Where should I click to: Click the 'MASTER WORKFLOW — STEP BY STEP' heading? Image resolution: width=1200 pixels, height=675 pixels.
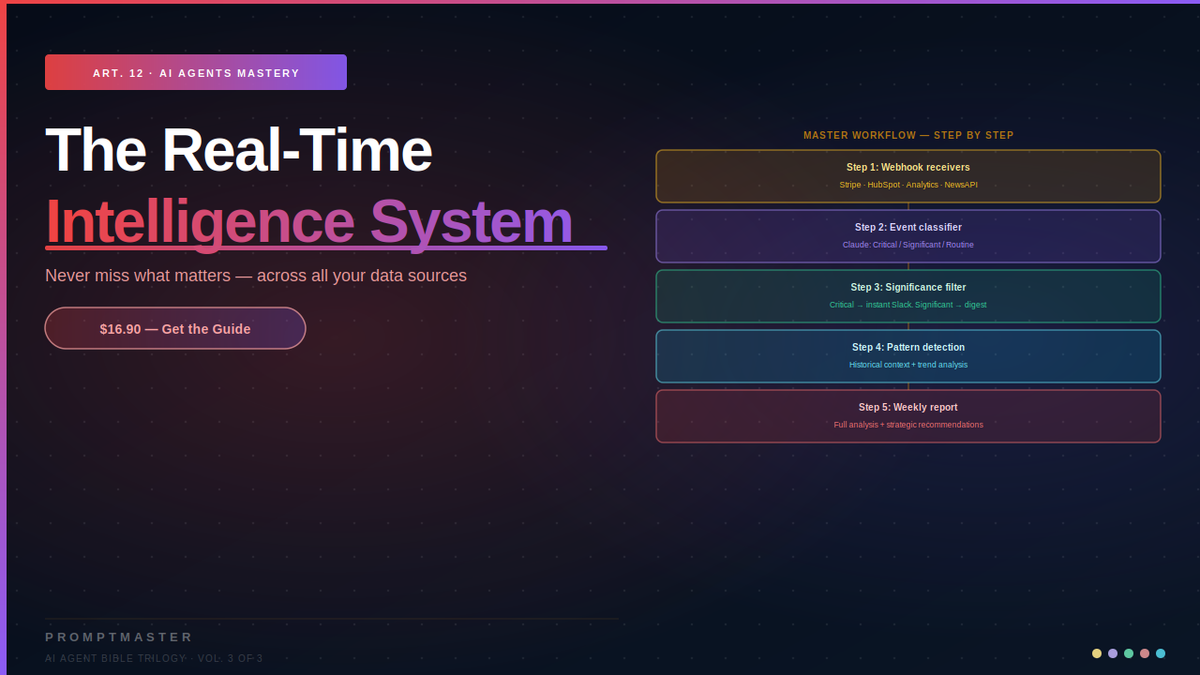coord(908,135)
